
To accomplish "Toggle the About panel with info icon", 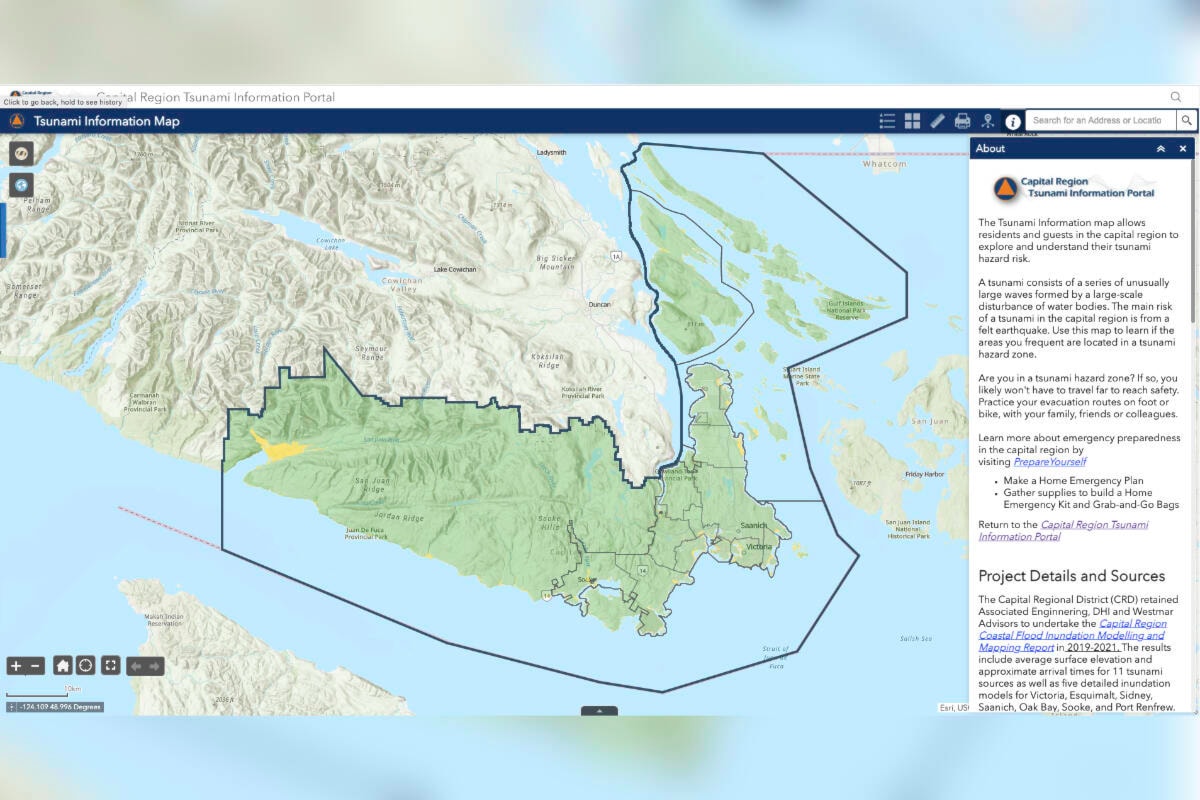I will click(1012, 120).
